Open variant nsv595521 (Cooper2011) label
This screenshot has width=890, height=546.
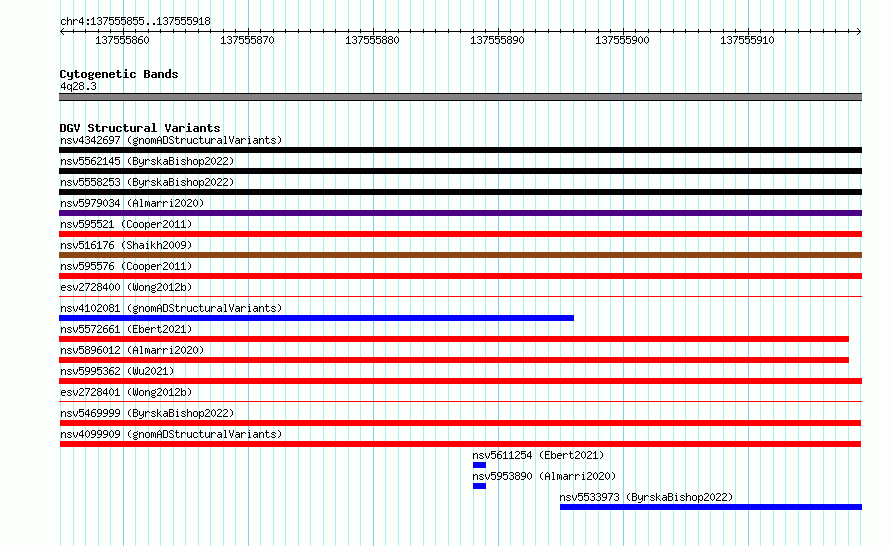click(126, 224)
